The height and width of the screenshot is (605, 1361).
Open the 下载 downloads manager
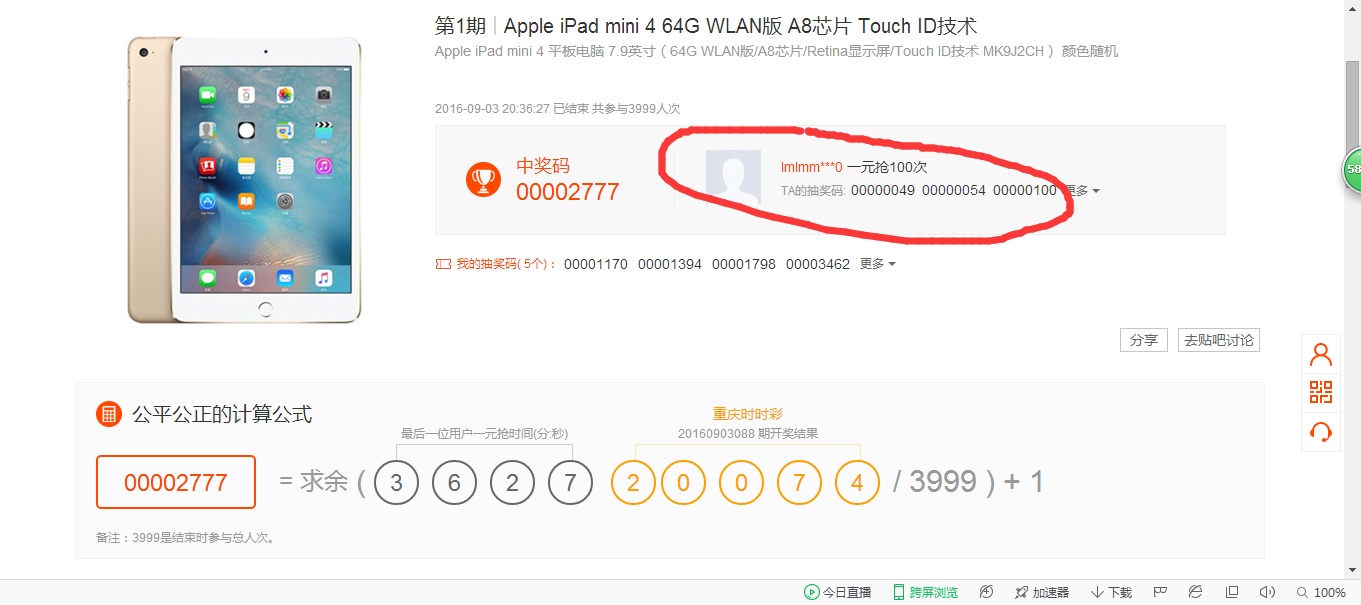(1111, 592)
